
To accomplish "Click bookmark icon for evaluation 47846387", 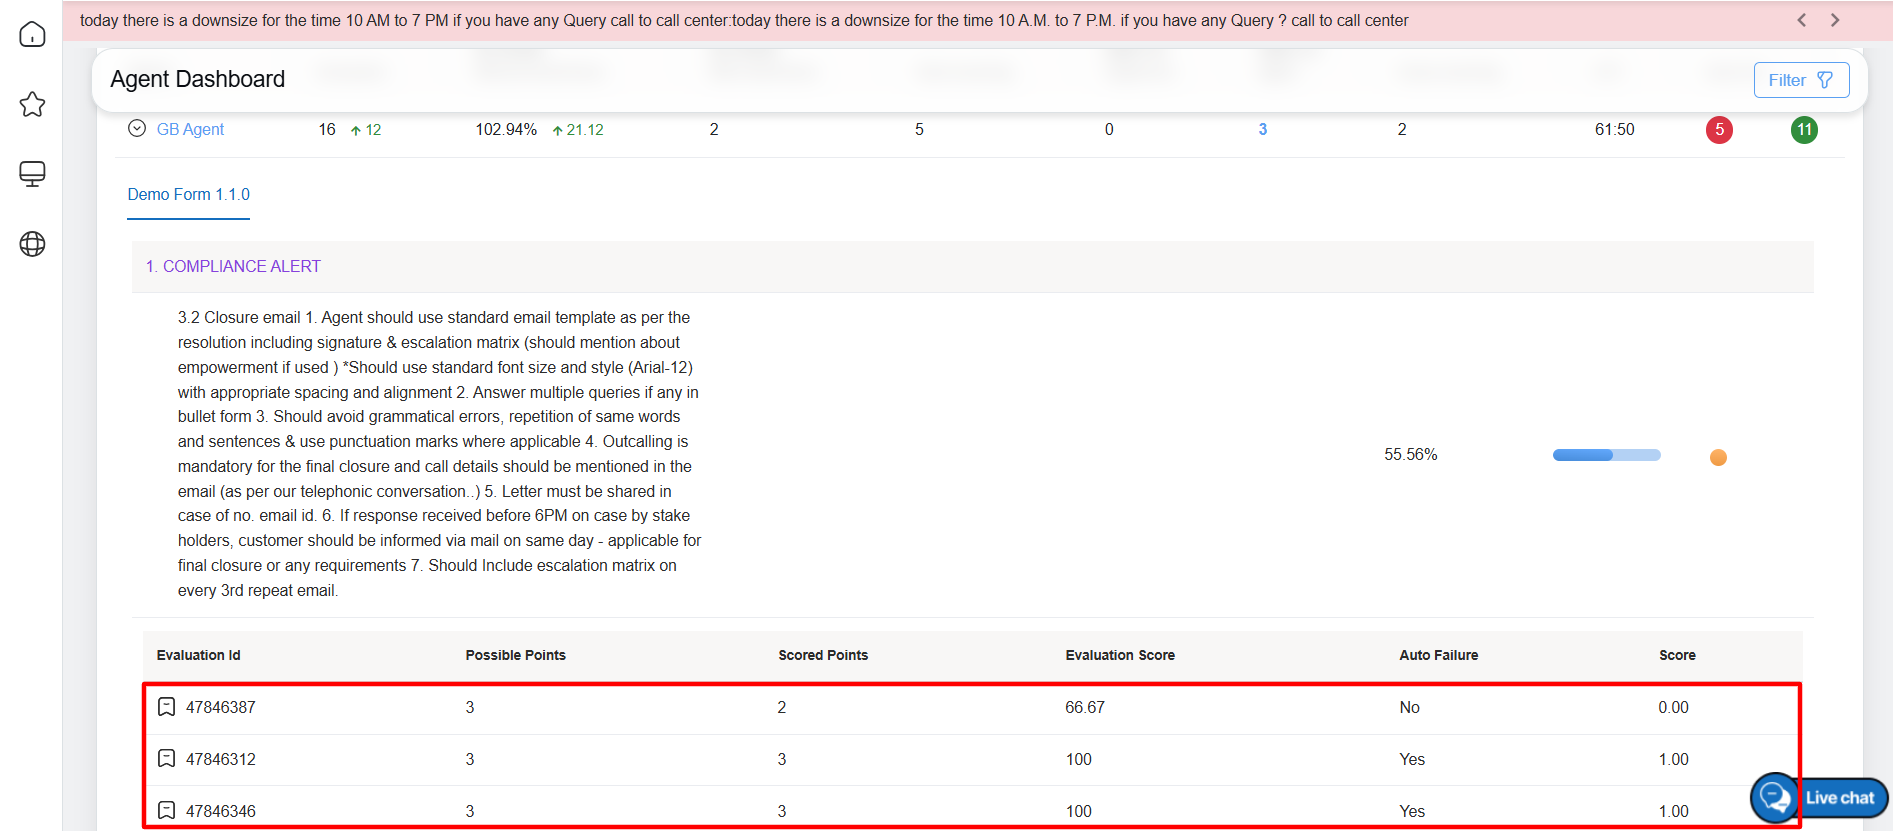I will (167, 707).
